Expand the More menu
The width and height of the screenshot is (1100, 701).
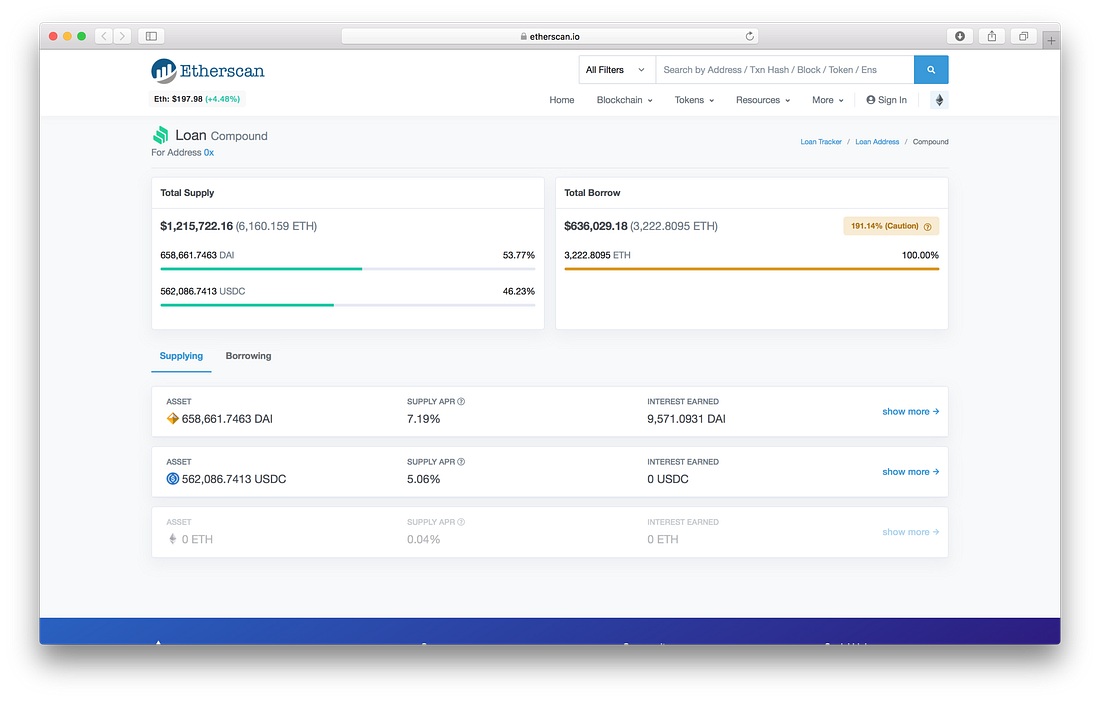(828, 100)
